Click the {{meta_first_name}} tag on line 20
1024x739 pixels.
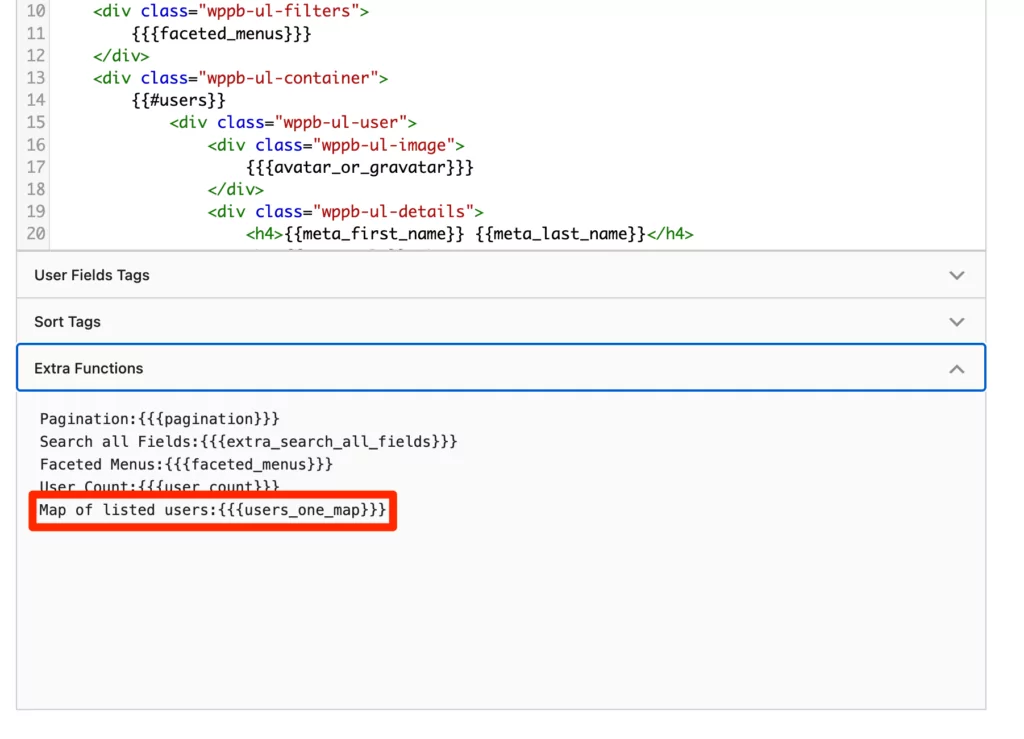click(375, 234)
